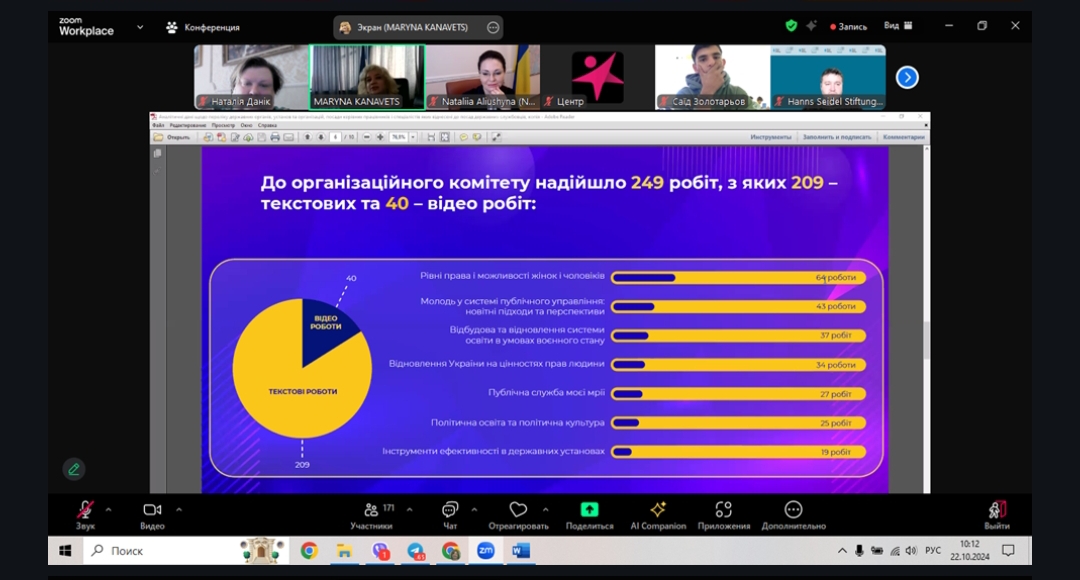Leave the meeting via the exit button
Screen dimensions: 1080x580
coord(996,513)
